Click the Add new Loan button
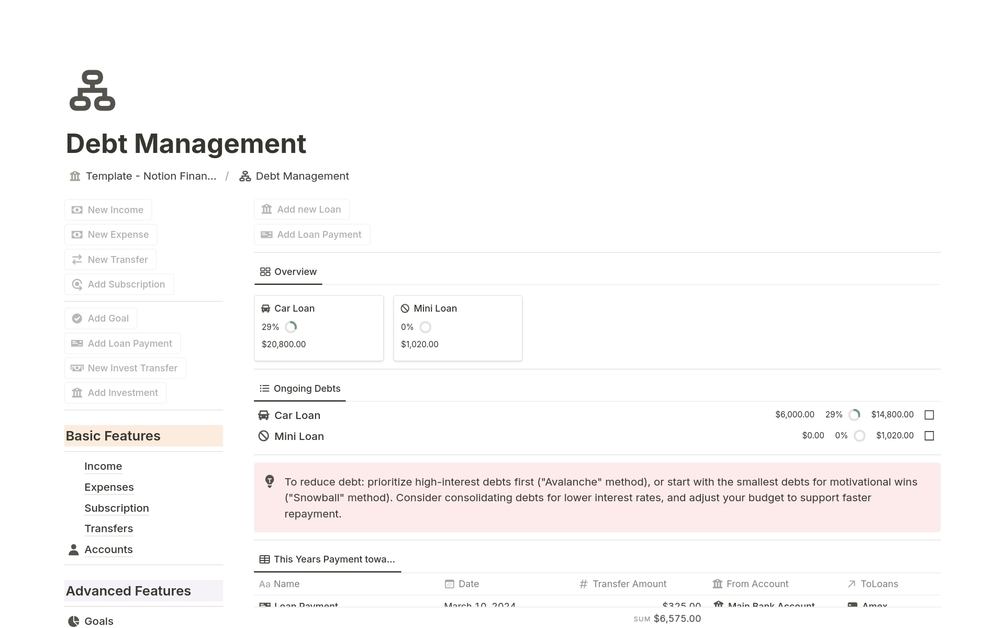 302,210
